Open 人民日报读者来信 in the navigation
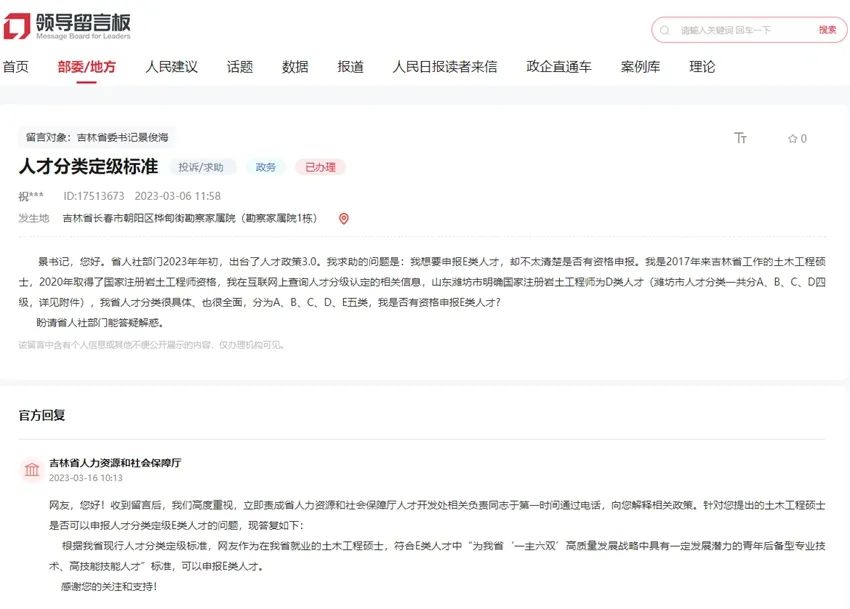This screenshot has height=609, width=850. coord(444,67)
